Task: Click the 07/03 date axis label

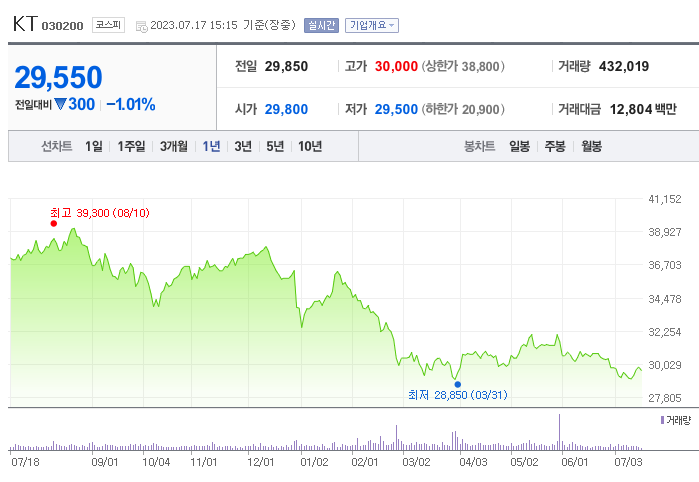Action: [x=628, y=461]
